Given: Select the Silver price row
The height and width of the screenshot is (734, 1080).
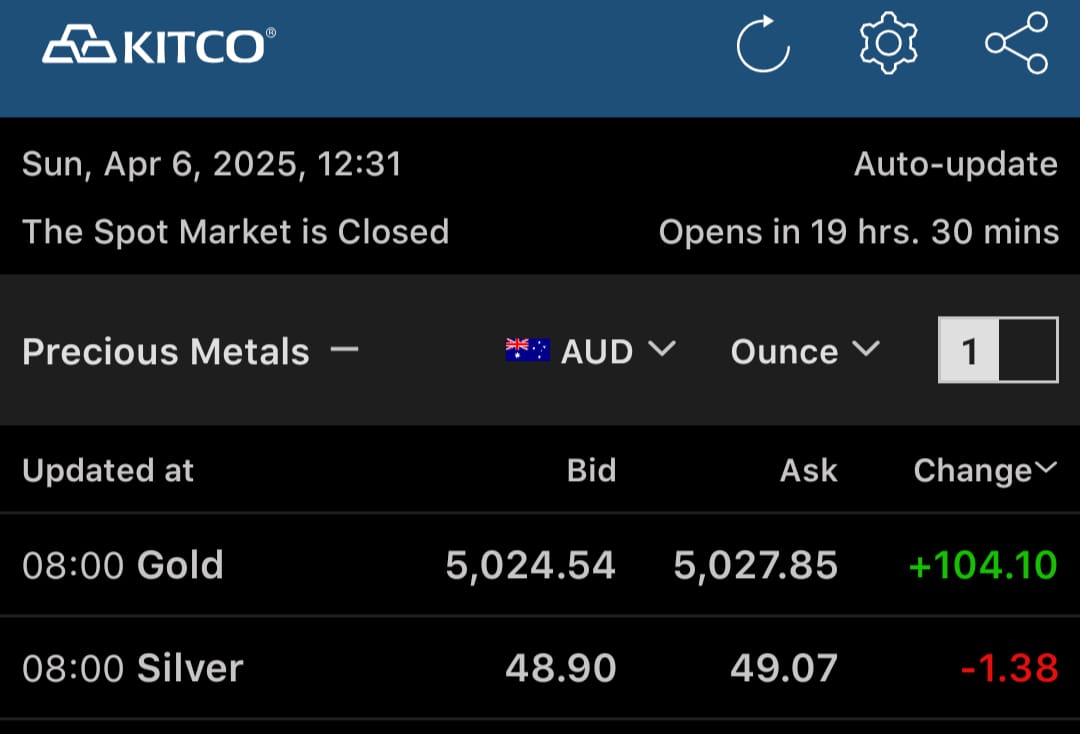Looking at the screenshot, I should [540, 668].
